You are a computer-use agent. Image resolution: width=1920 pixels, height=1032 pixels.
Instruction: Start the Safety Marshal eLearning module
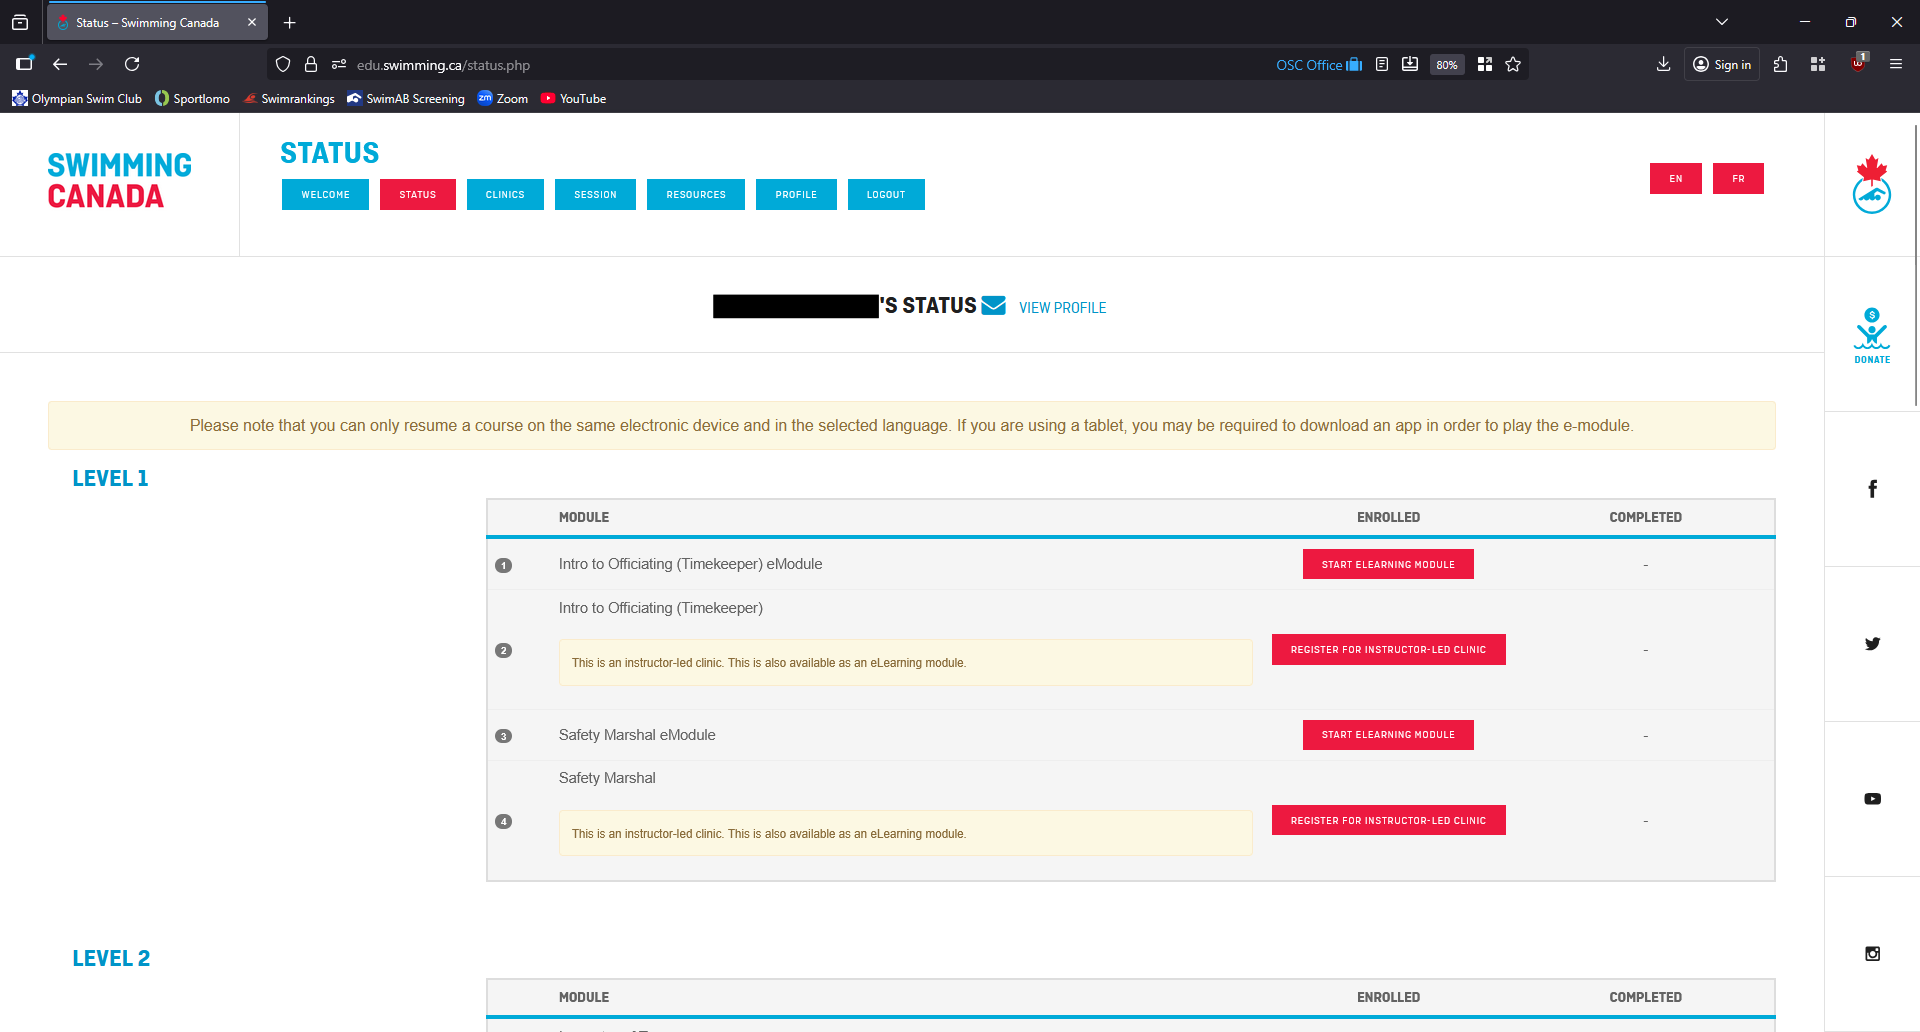click(1387, 735)
